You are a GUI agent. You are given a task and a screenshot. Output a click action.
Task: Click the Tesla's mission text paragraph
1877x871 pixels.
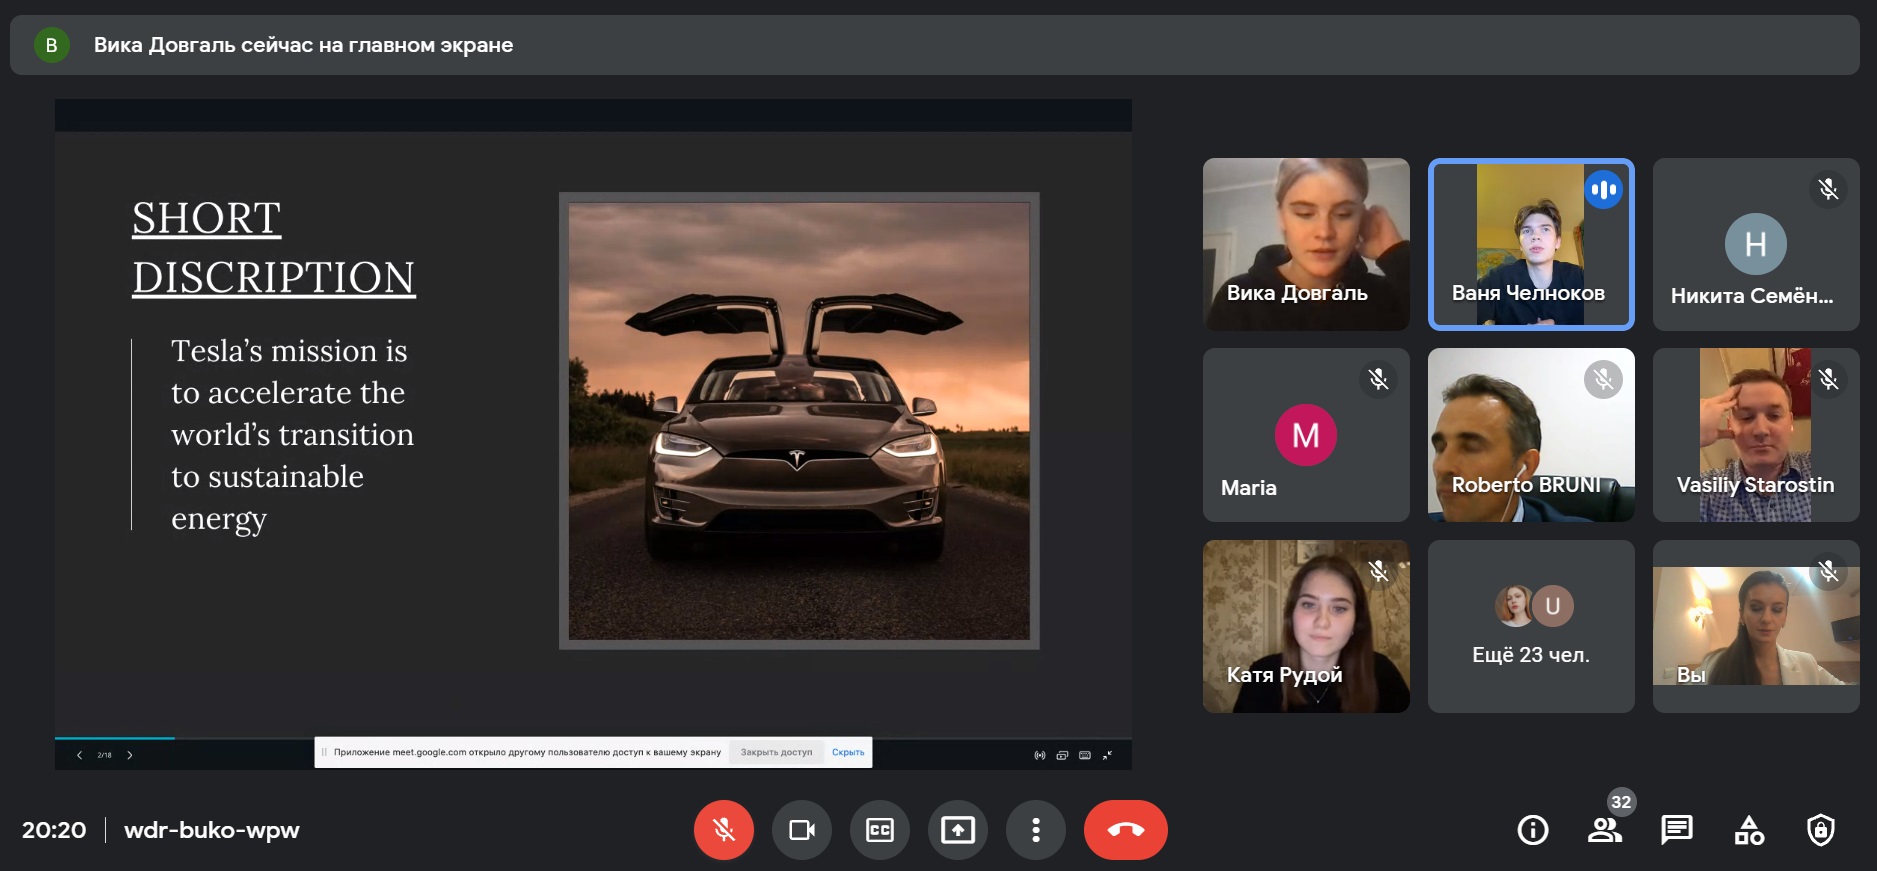pyautogui.click(x=292, y=434)
